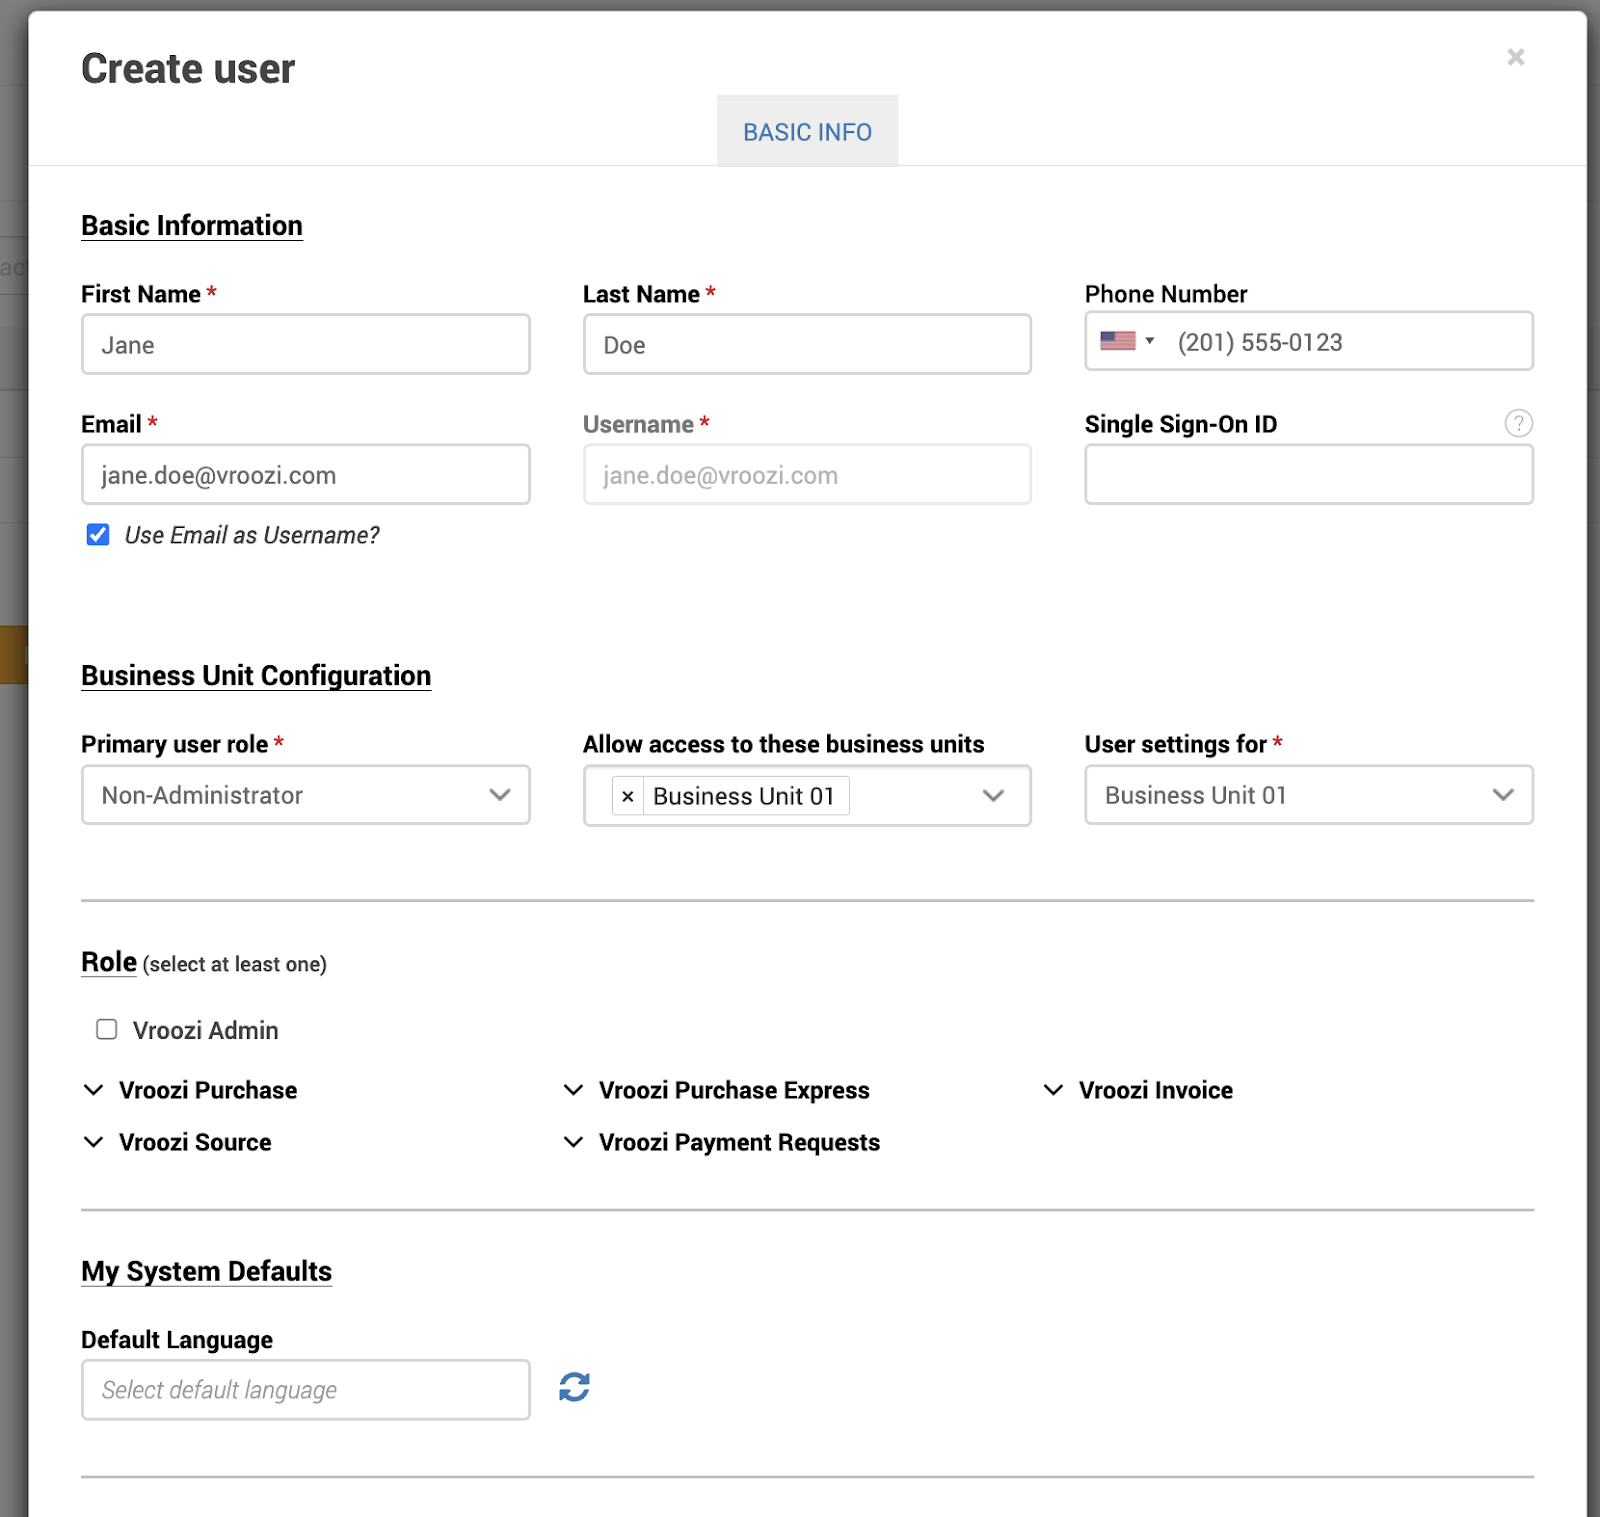Expand Vroozi Purchase roles

(x=190, y=1090)
